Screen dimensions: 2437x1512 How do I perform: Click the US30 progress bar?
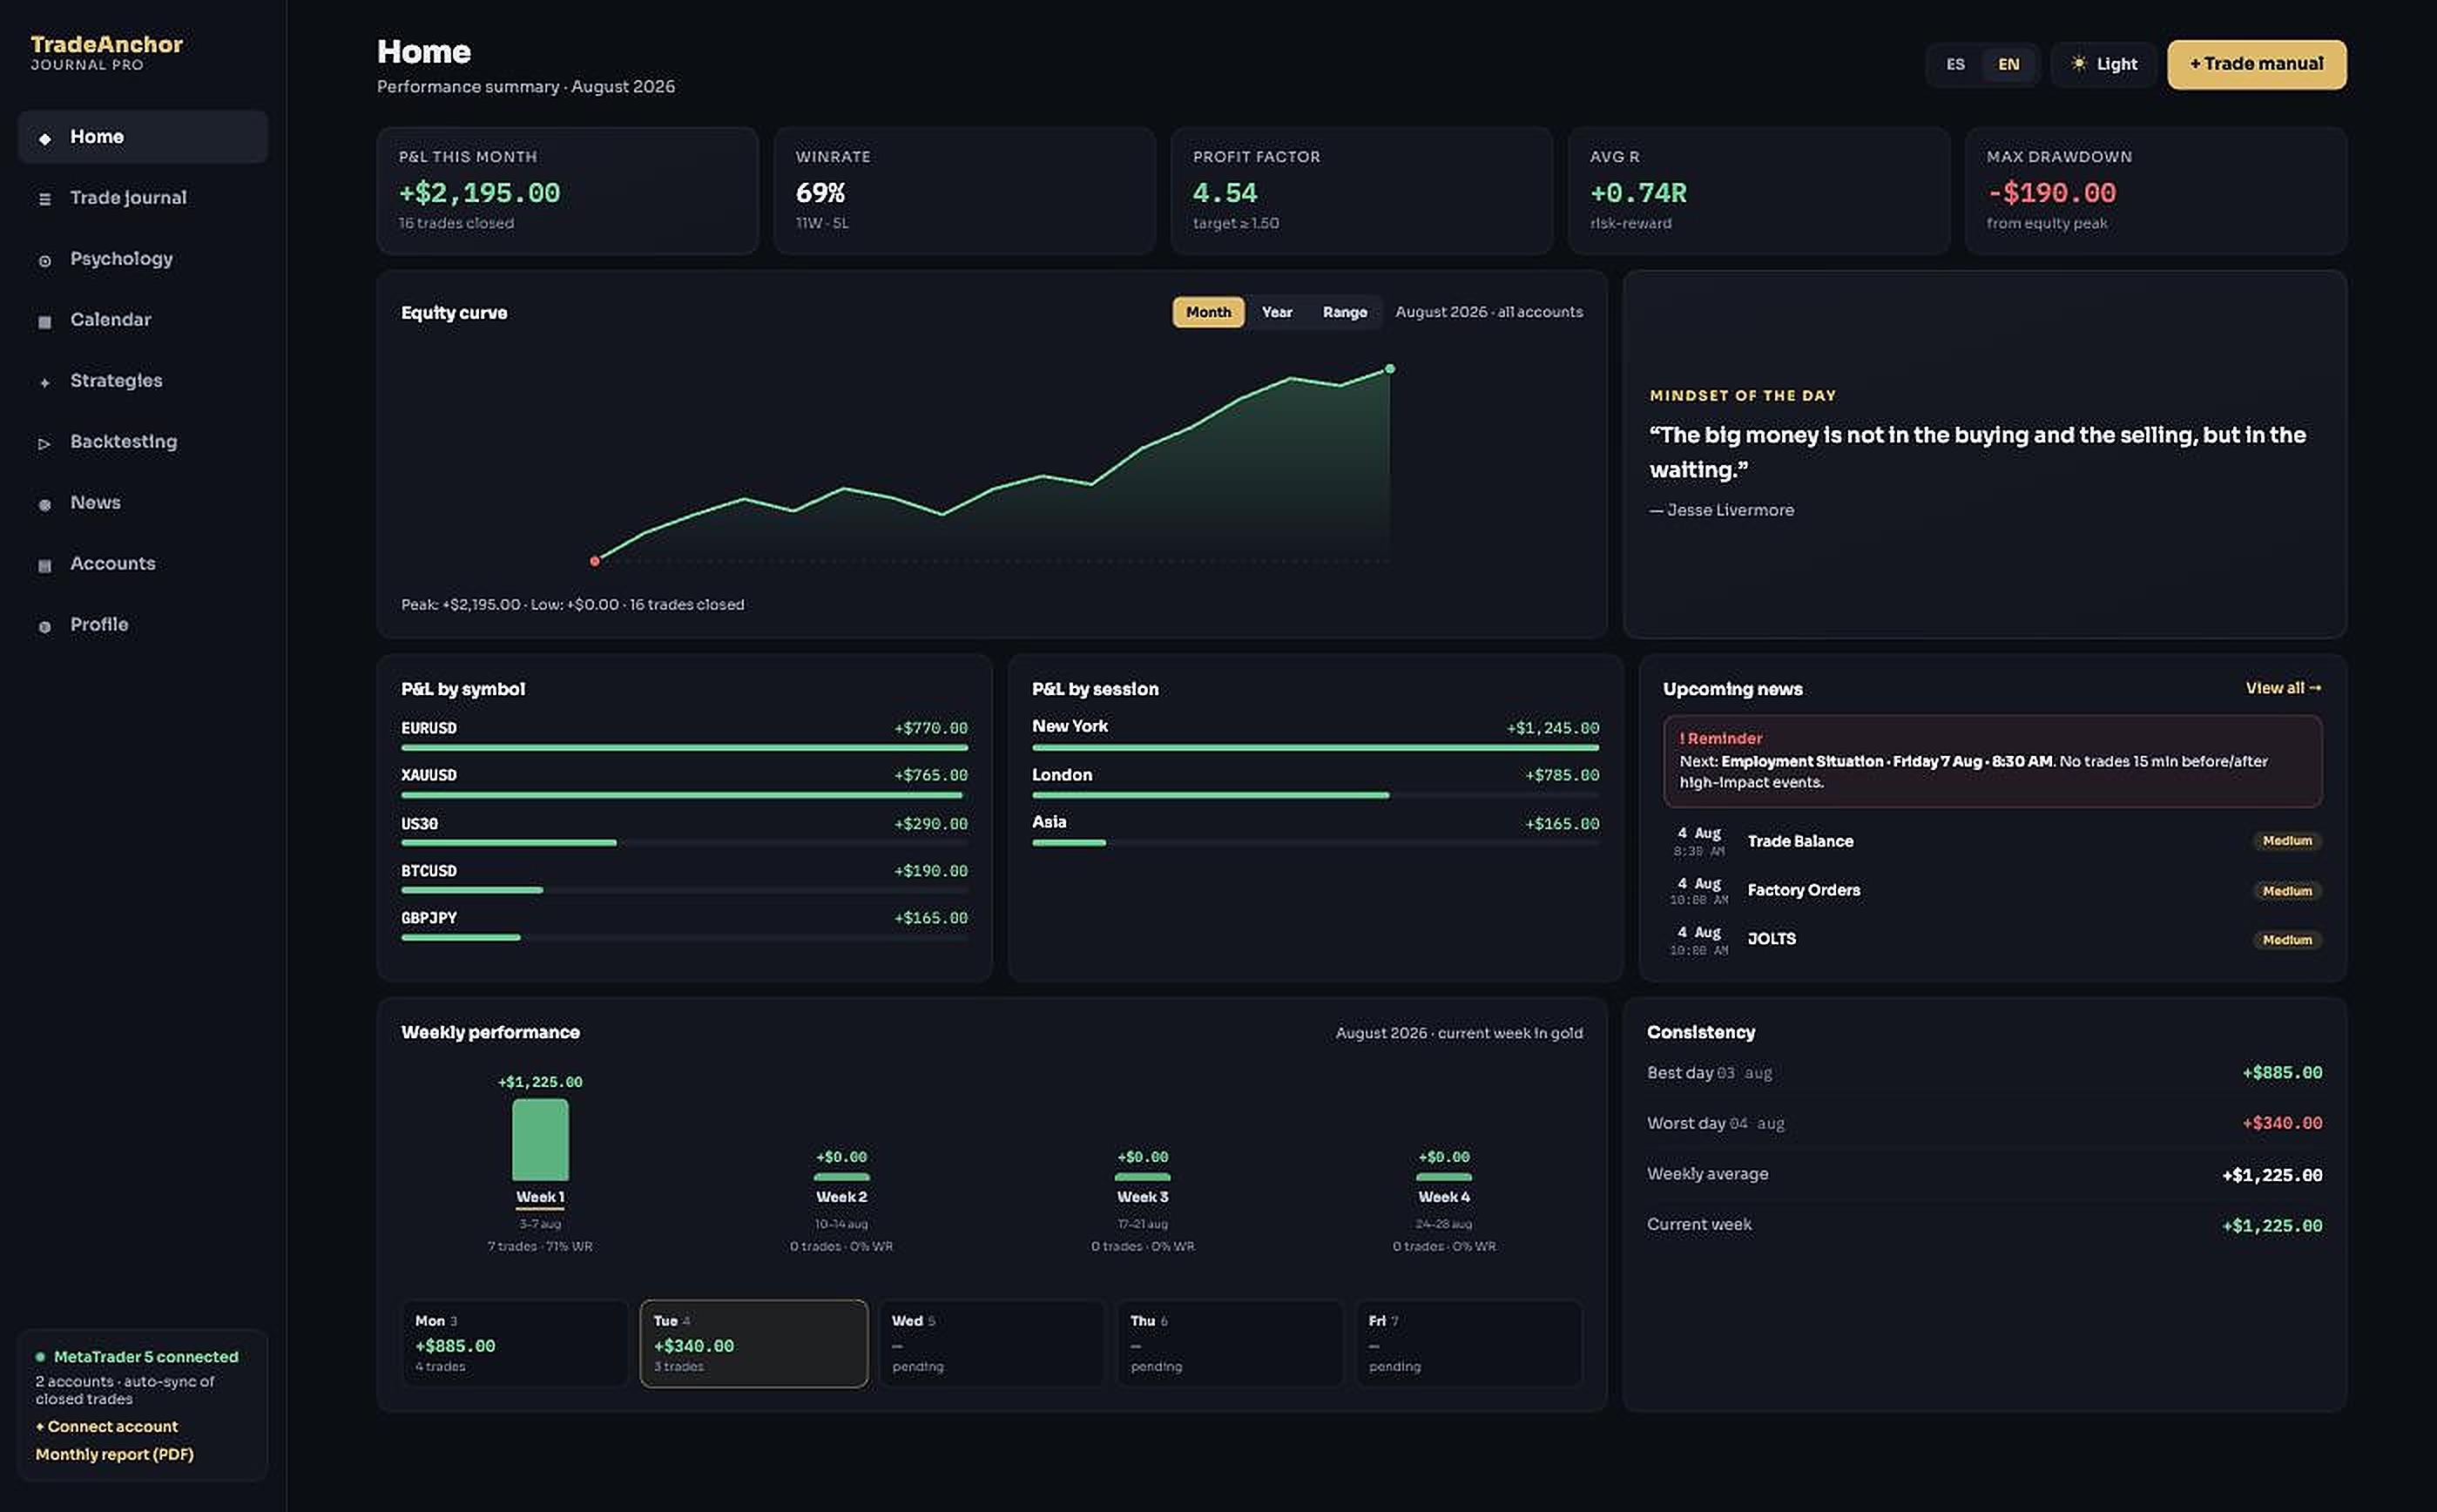pos(684,843)
